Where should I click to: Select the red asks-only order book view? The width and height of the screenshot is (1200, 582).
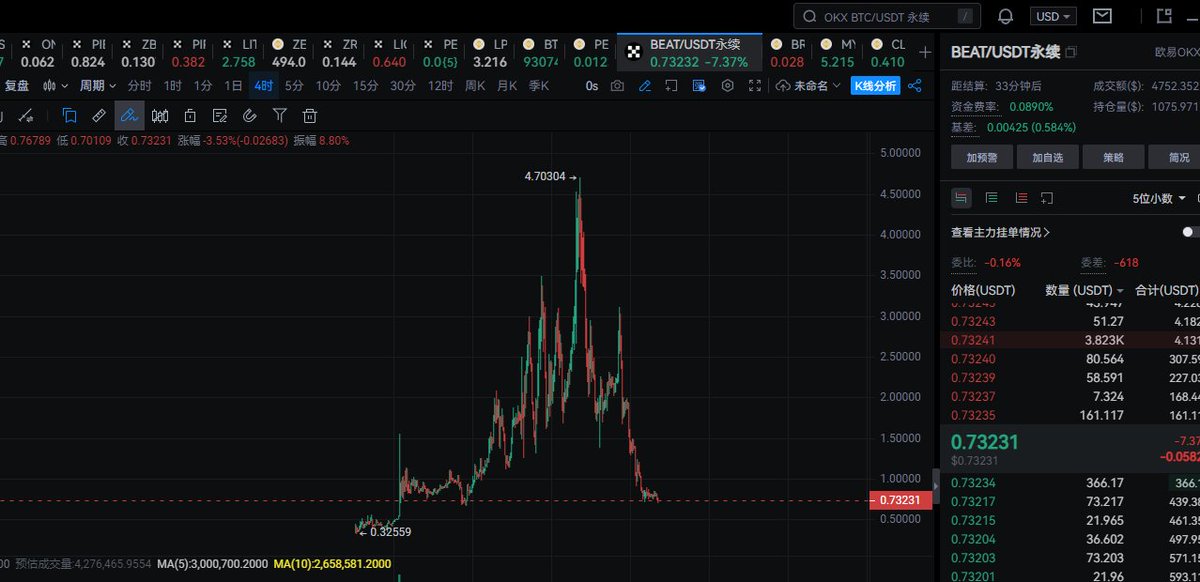1021,198
